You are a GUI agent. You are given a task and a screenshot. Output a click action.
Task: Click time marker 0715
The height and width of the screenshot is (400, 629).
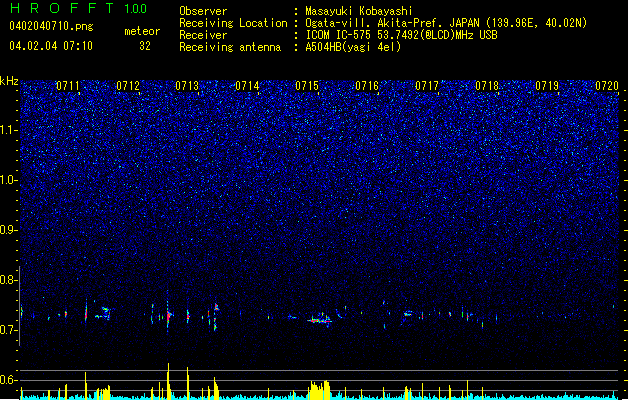307,86
